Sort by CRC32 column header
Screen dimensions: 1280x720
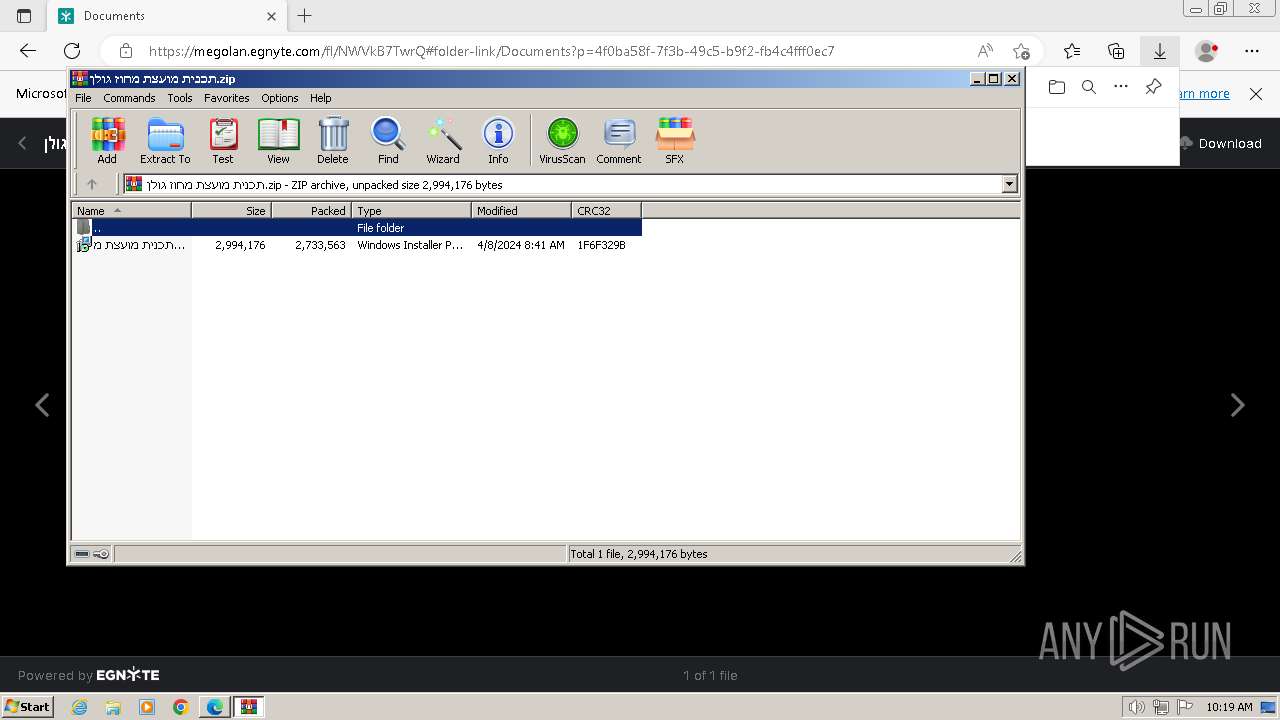click(606, 210)
